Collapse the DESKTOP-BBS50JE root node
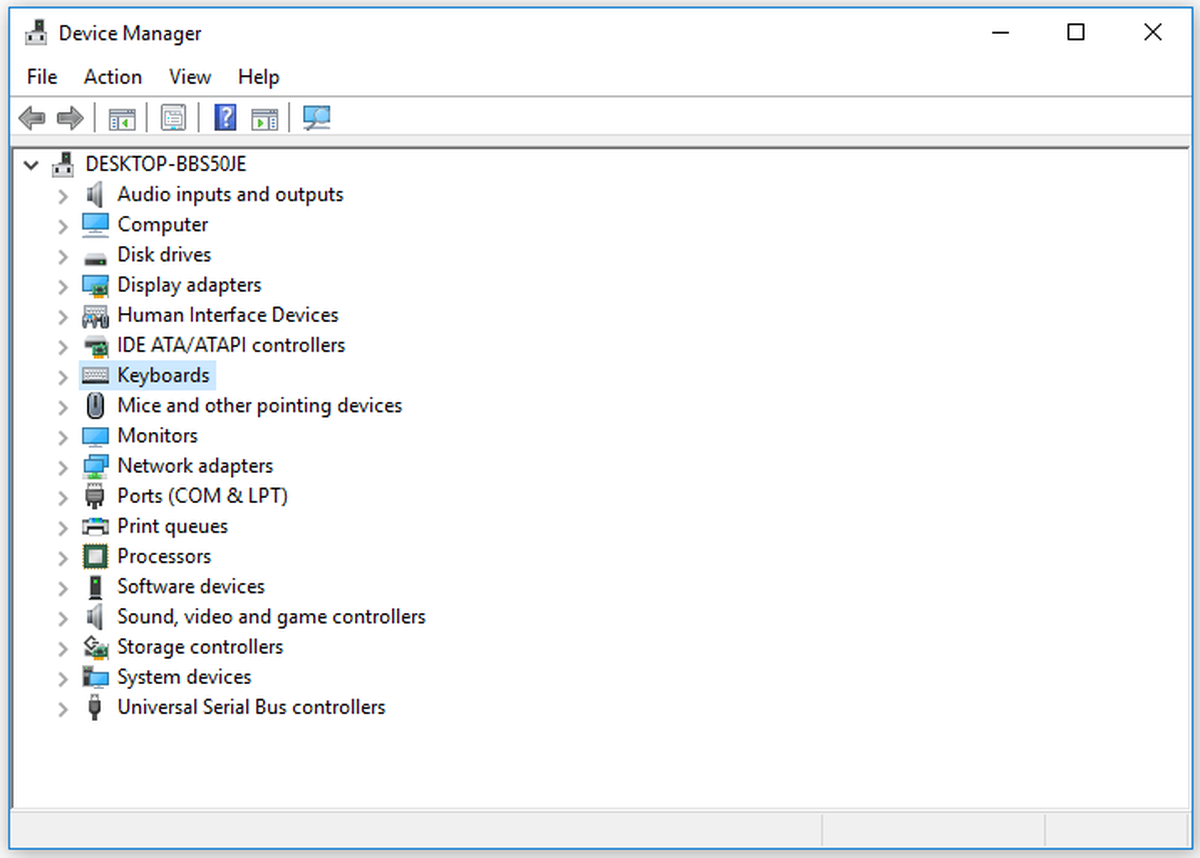The image size is (1200, 858). pos(33,164)
